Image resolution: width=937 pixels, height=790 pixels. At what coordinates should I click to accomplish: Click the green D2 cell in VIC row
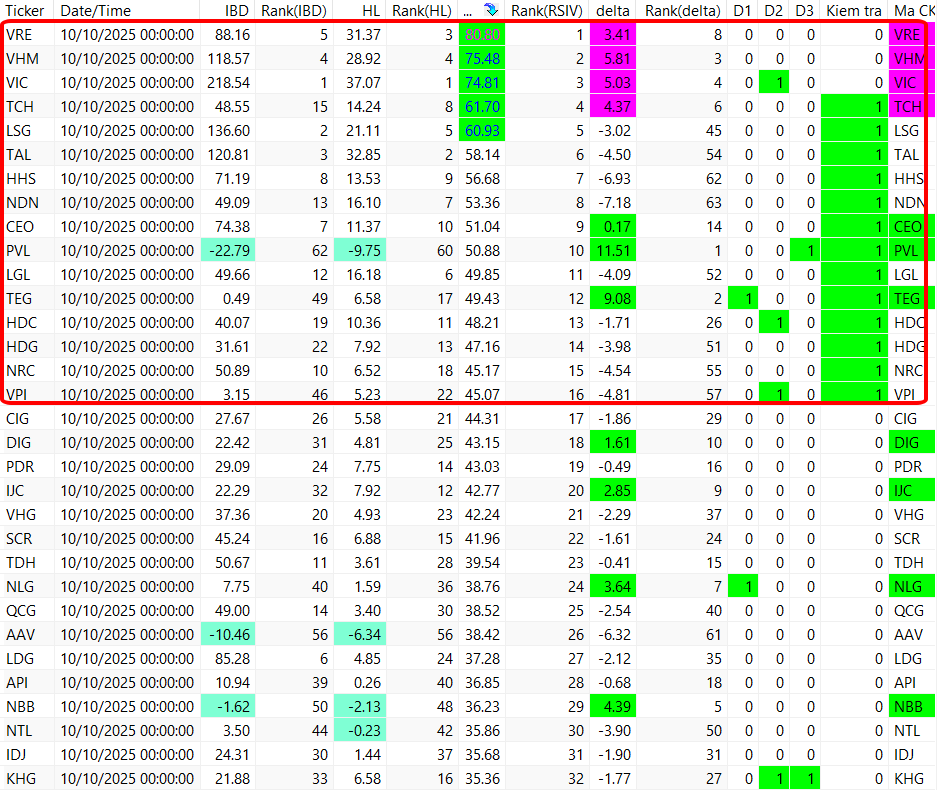(774, 82)
